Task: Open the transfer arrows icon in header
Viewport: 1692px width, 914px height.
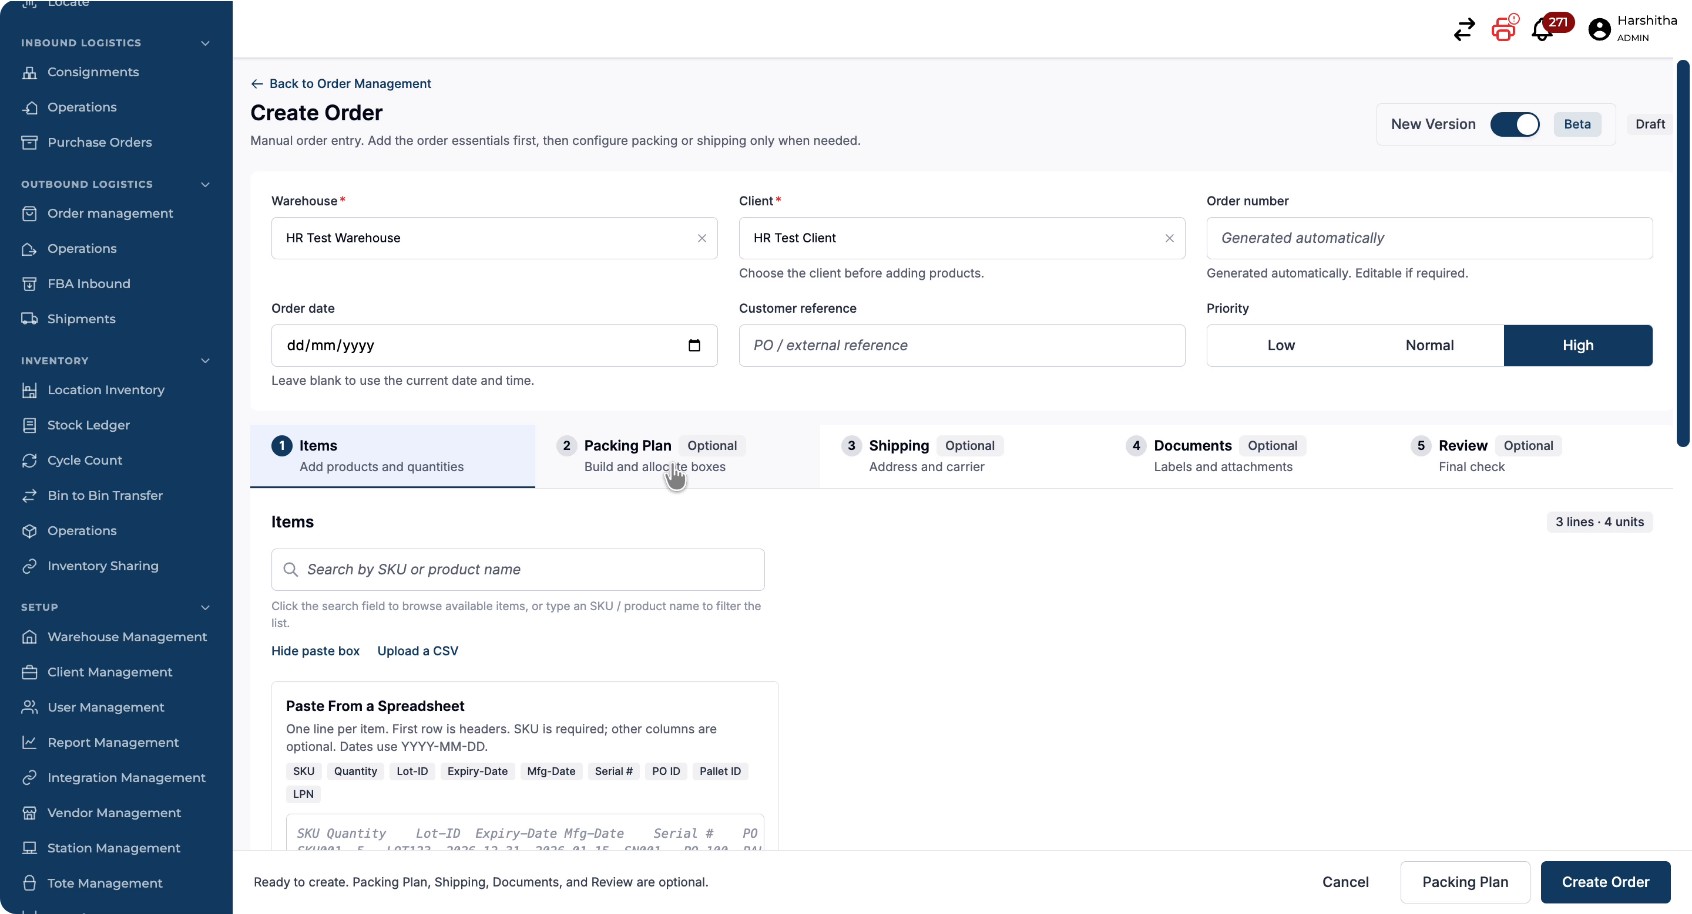Action: coord(1464,30)
